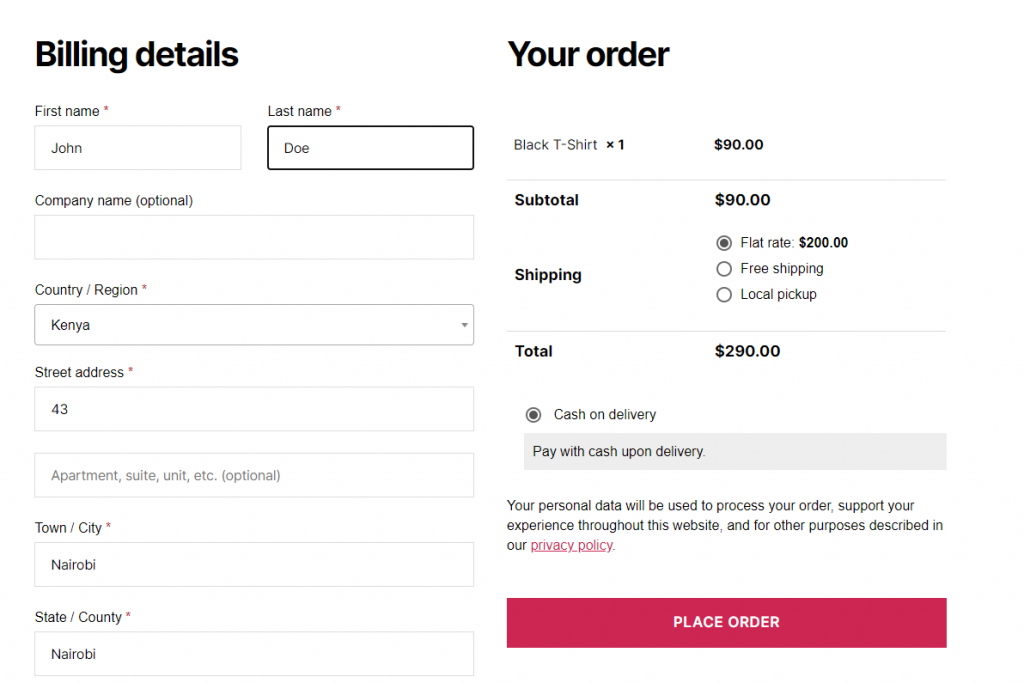1024x683 pixels.
Task: Open the privacy policy link
Action: (571, 545)
